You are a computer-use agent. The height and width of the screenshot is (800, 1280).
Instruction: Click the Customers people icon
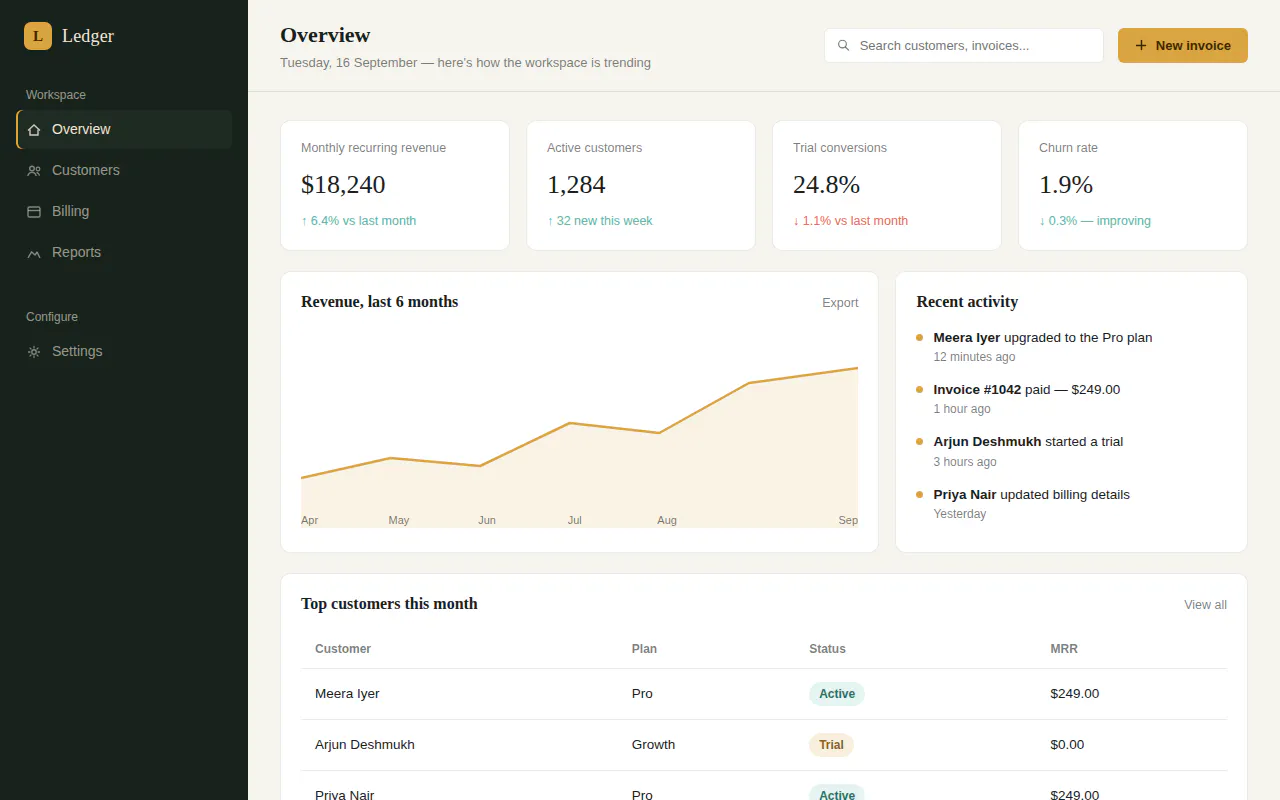pyautogui.click(x=34, y=171)
